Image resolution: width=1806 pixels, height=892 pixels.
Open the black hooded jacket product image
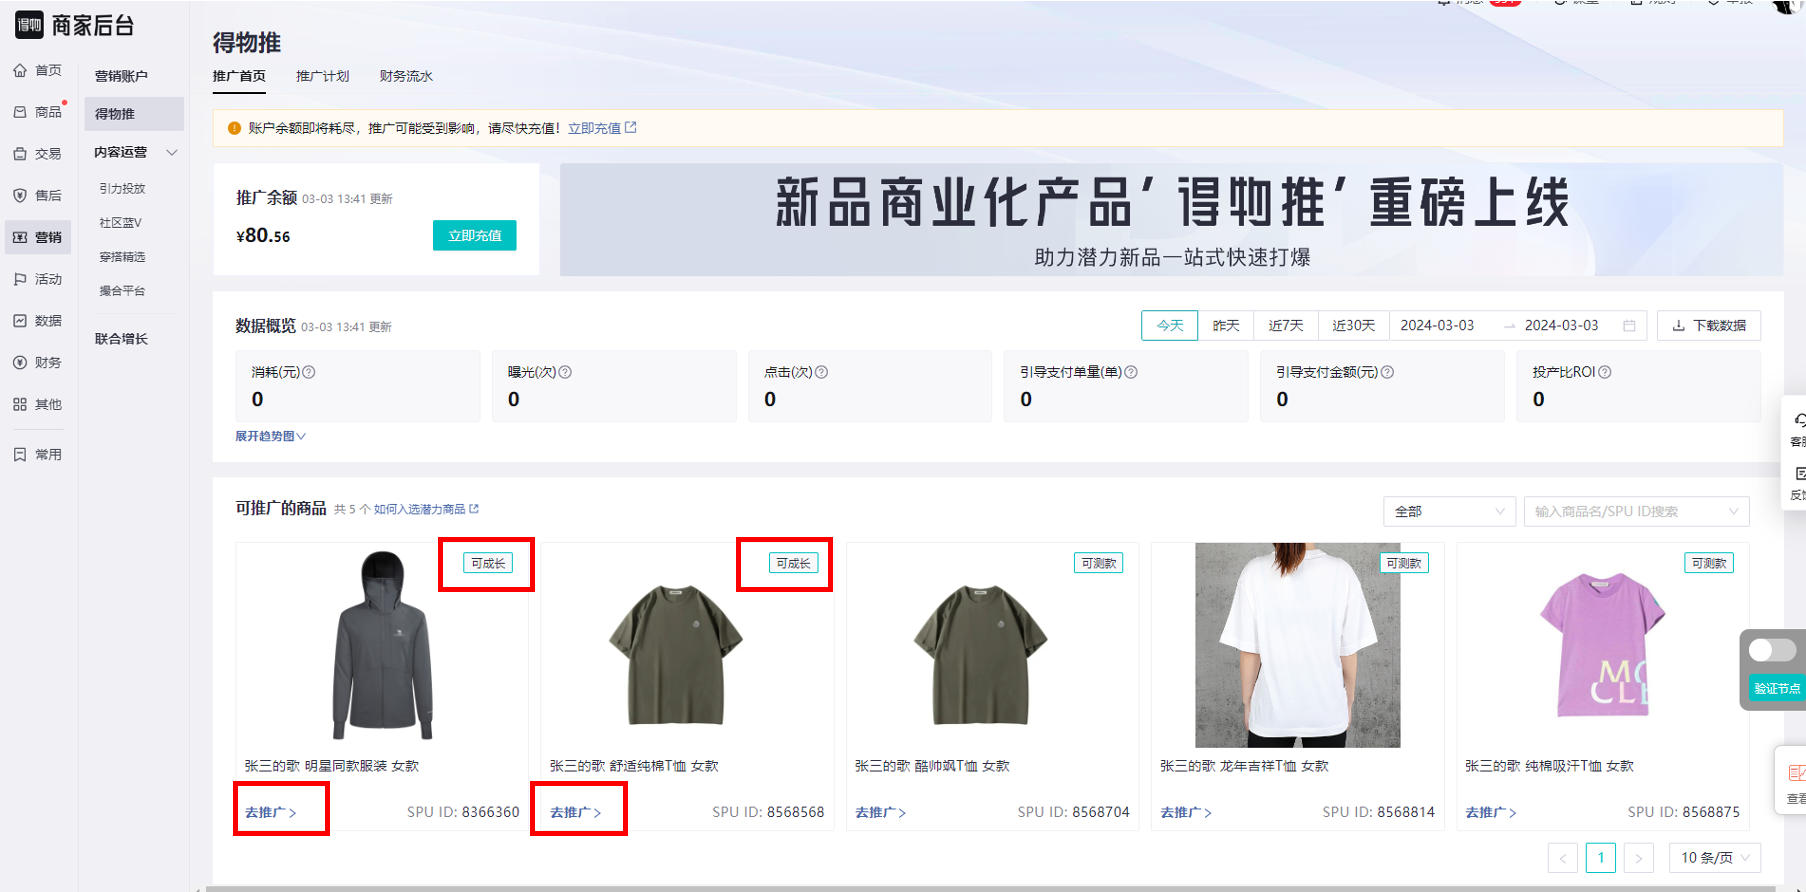pyautogui.click(x=382, y=645)
